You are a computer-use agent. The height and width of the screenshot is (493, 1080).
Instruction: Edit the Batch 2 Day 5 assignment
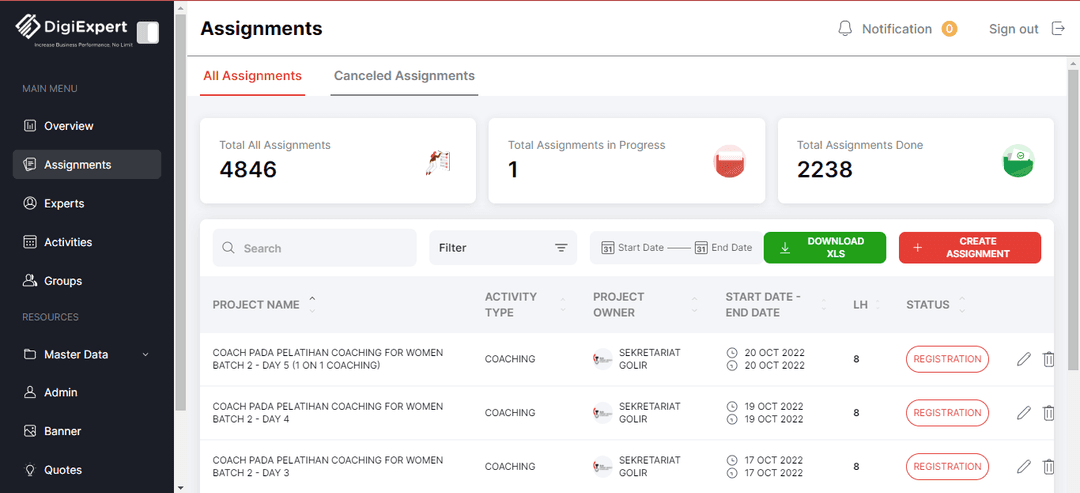point(1024,359)
